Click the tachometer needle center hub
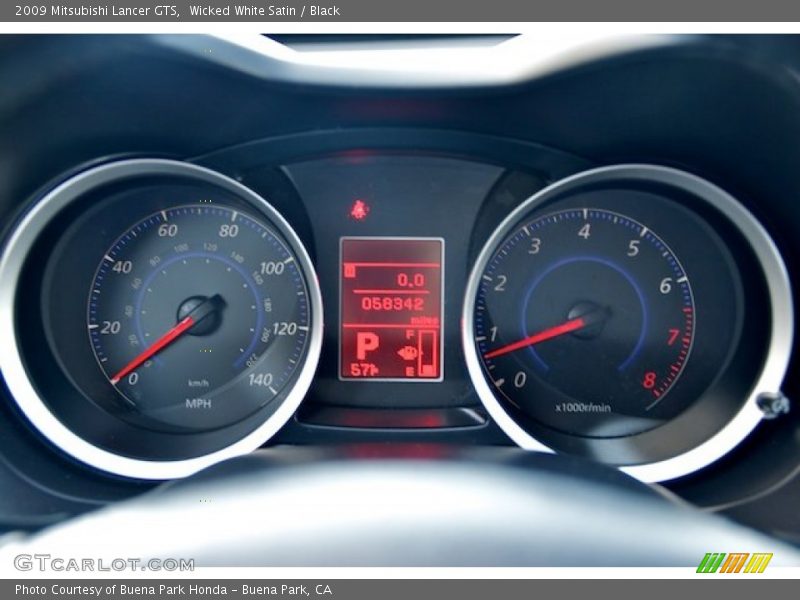 [588, 318]
